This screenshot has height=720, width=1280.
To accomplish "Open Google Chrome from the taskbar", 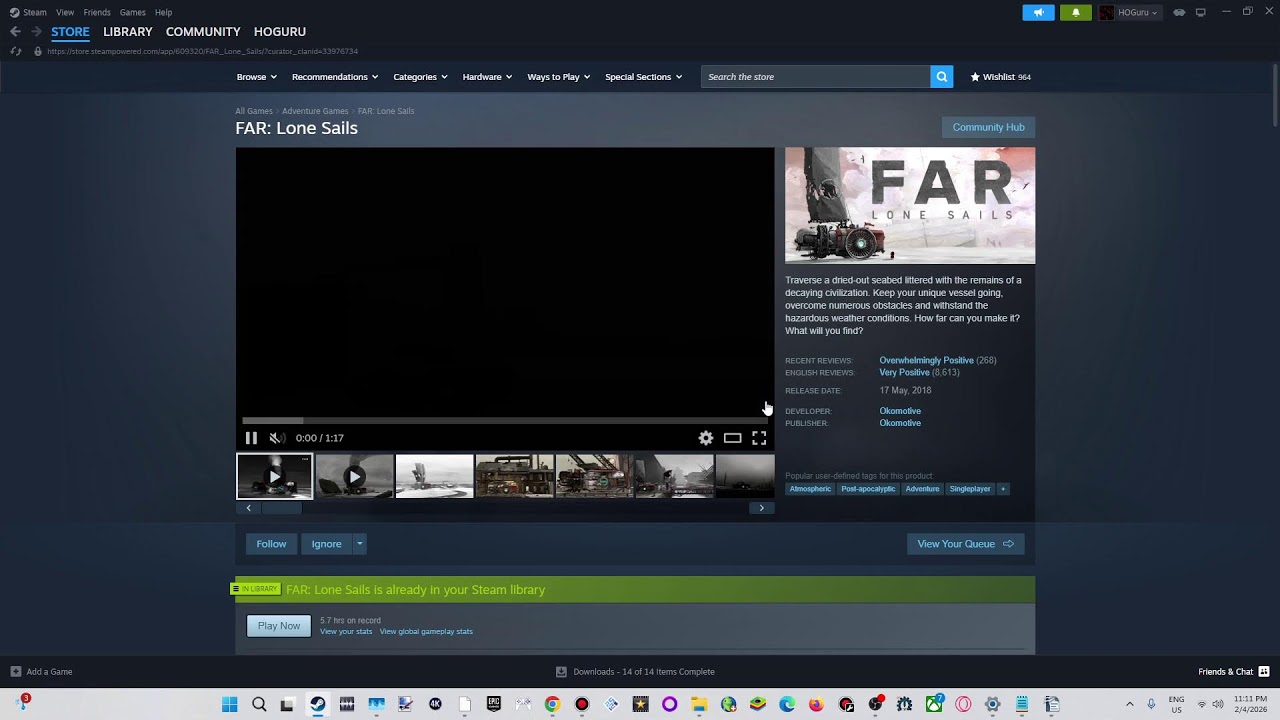I will click(x=552, y=704).
